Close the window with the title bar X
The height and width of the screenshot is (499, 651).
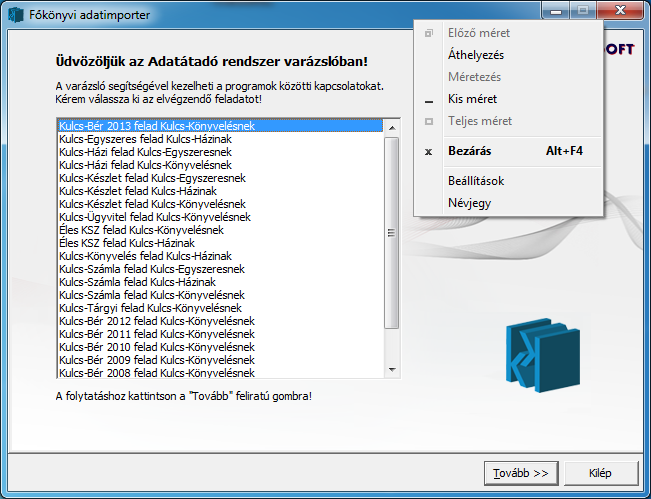click(x=620, y=10)
